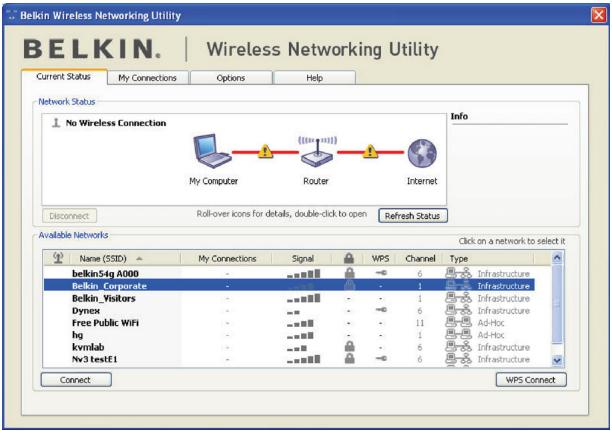Viewport: 612px width, 431px height.
Task: Close the Belkin Wireless Networking Utility window
Action: pyautogui.click(x=598, y=15)
